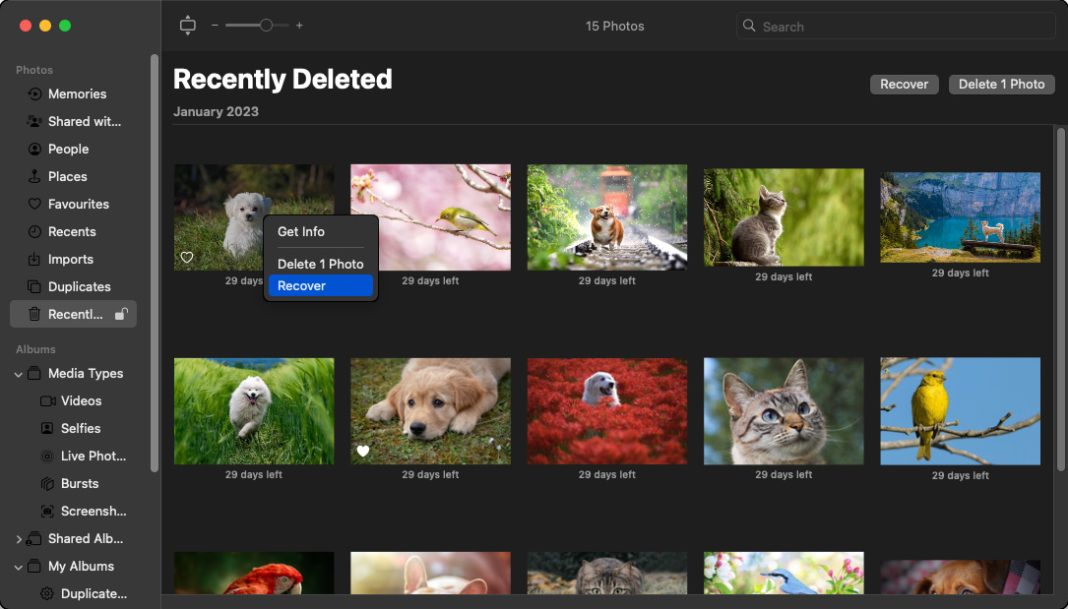
Task: Choose Recover from the context menu
Action: [x=302, y=285]
